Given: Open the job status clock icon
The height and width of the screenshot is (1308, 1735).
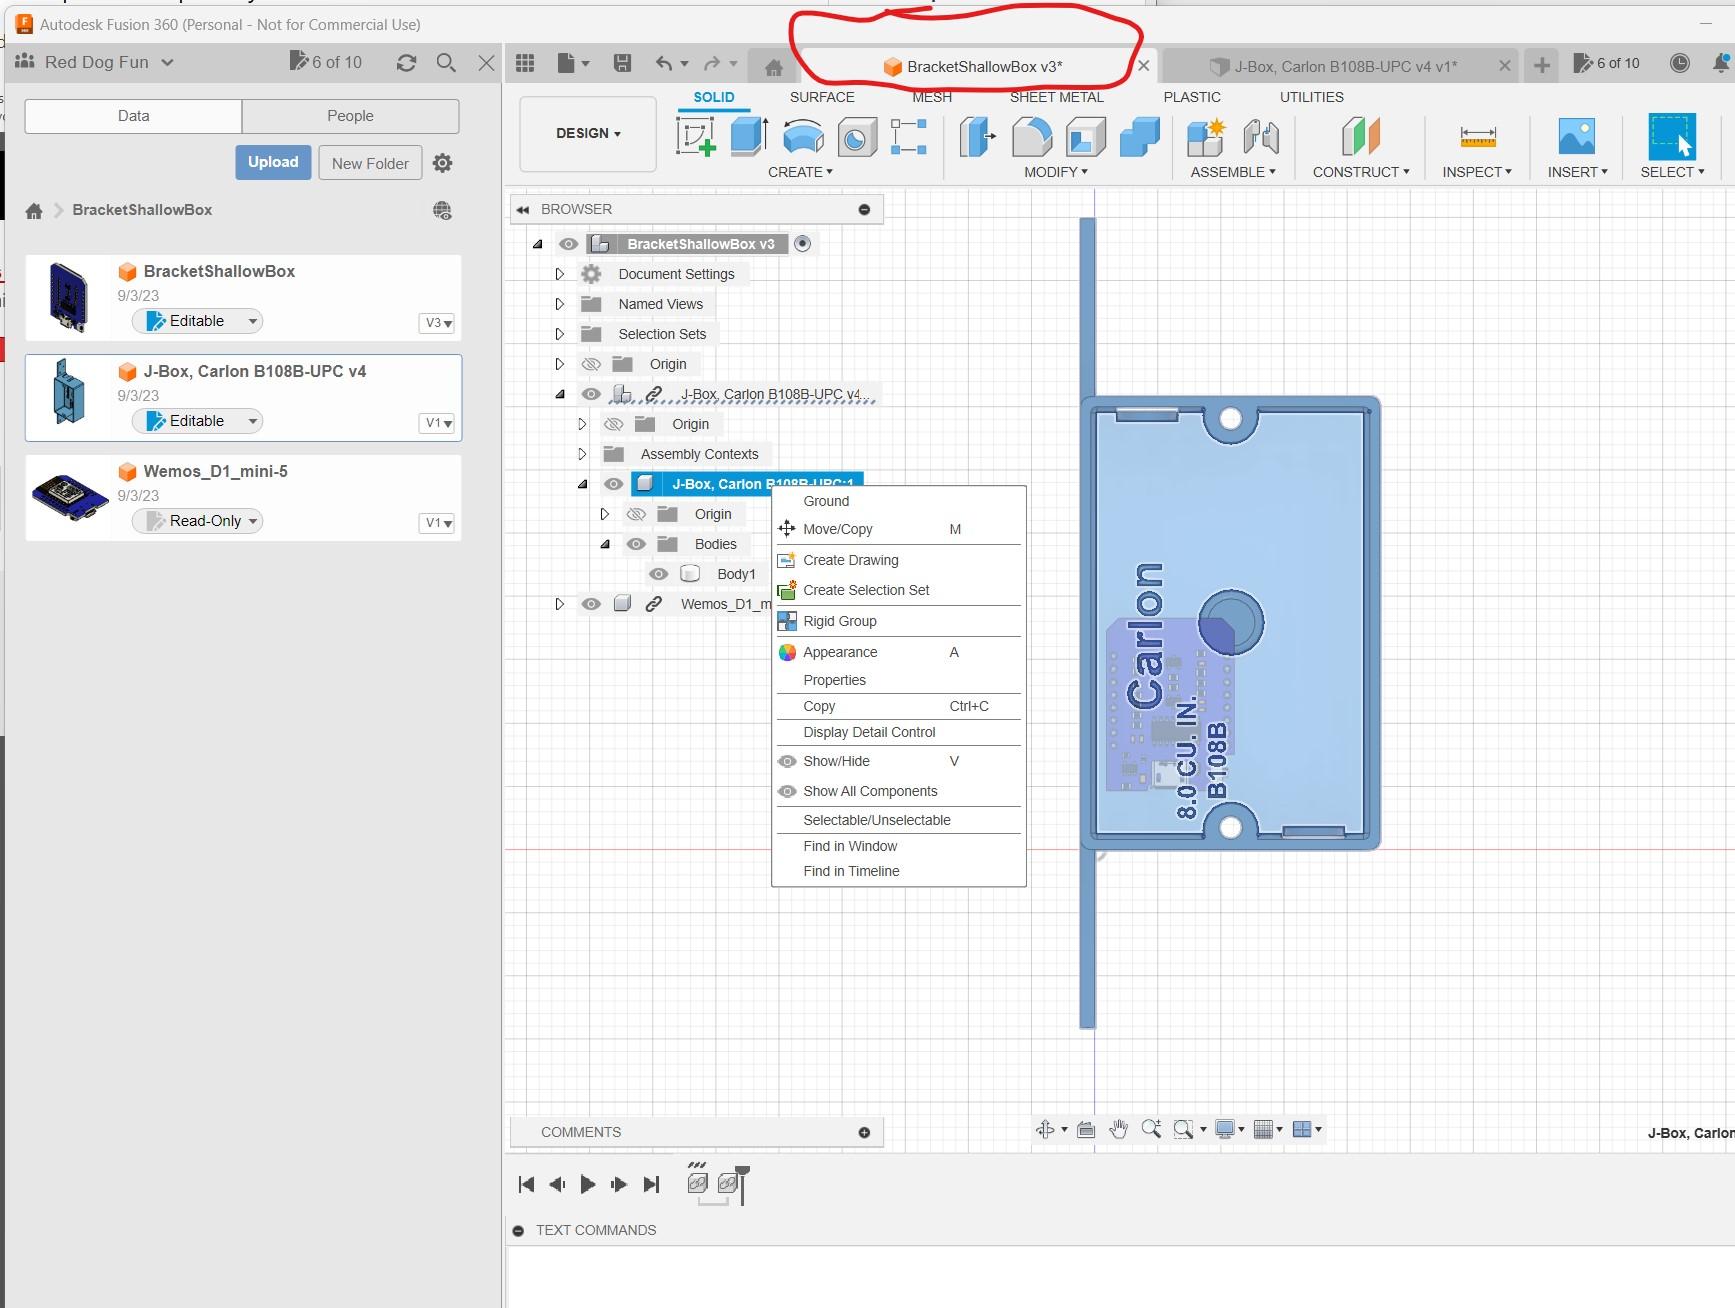Looking at the screenshot, I should 1680,64.
